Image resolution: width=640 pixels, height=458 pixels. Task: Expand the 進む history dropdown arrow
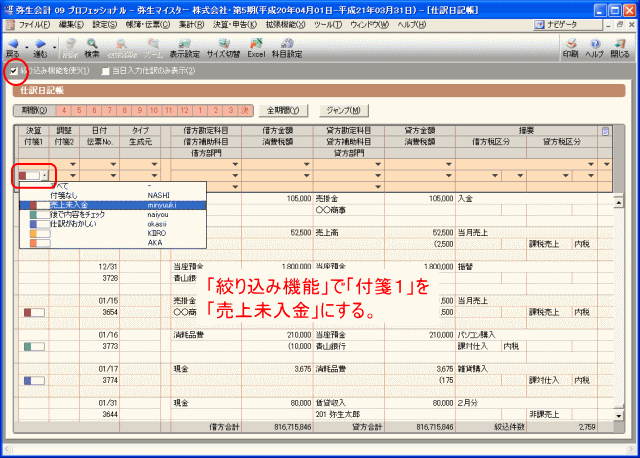pos(54,47)
